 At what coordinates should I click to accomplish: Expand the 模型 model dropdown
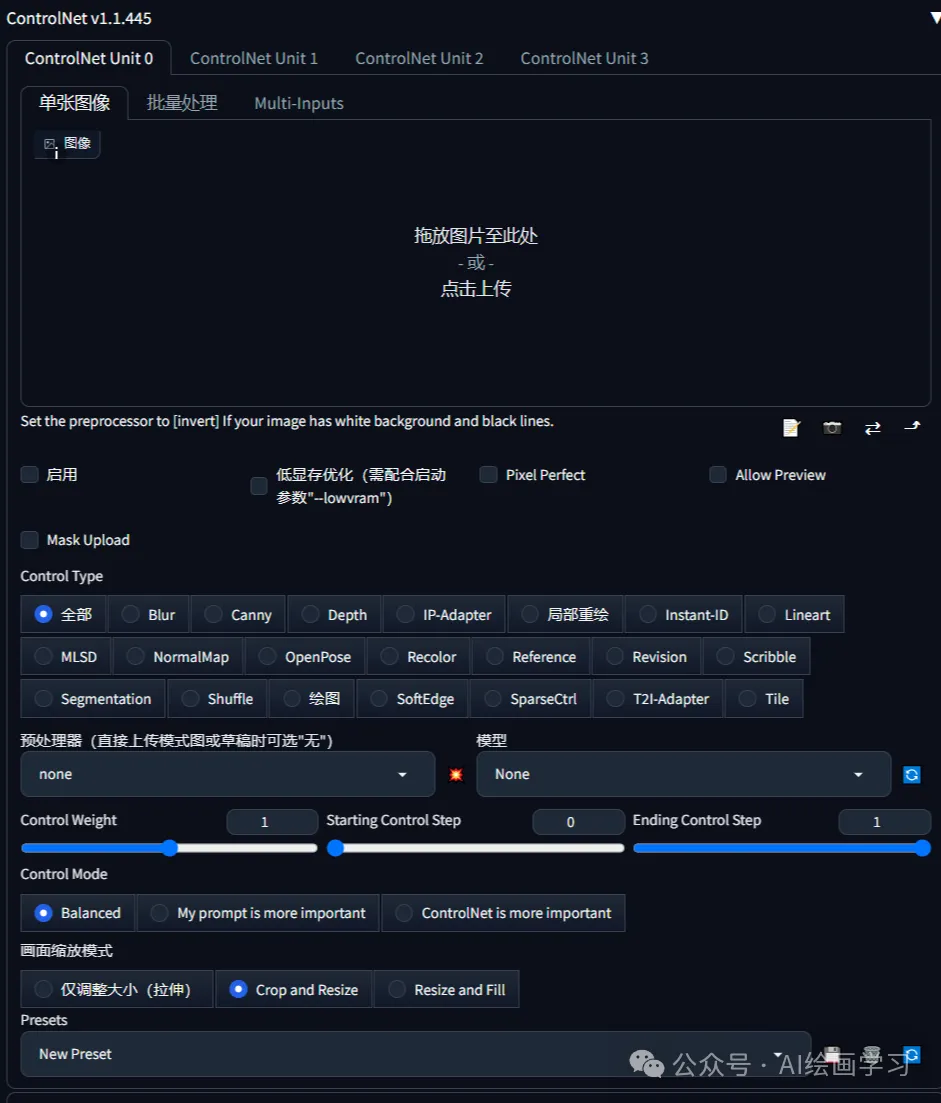(x=683, y=773)
